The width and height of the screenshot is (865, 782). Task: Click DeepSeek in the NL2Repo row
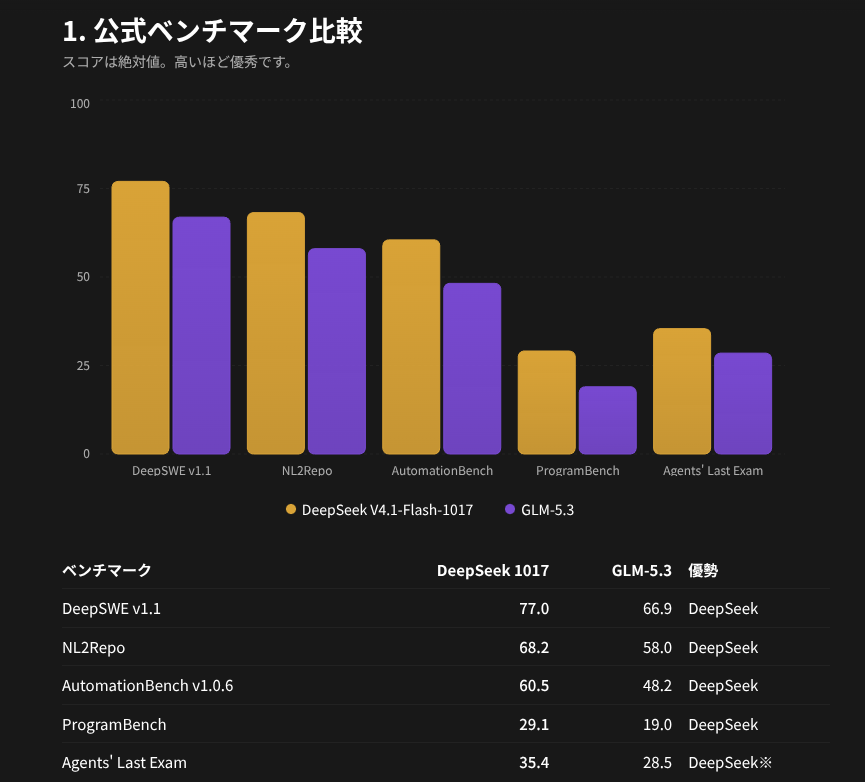click(723, 647)
